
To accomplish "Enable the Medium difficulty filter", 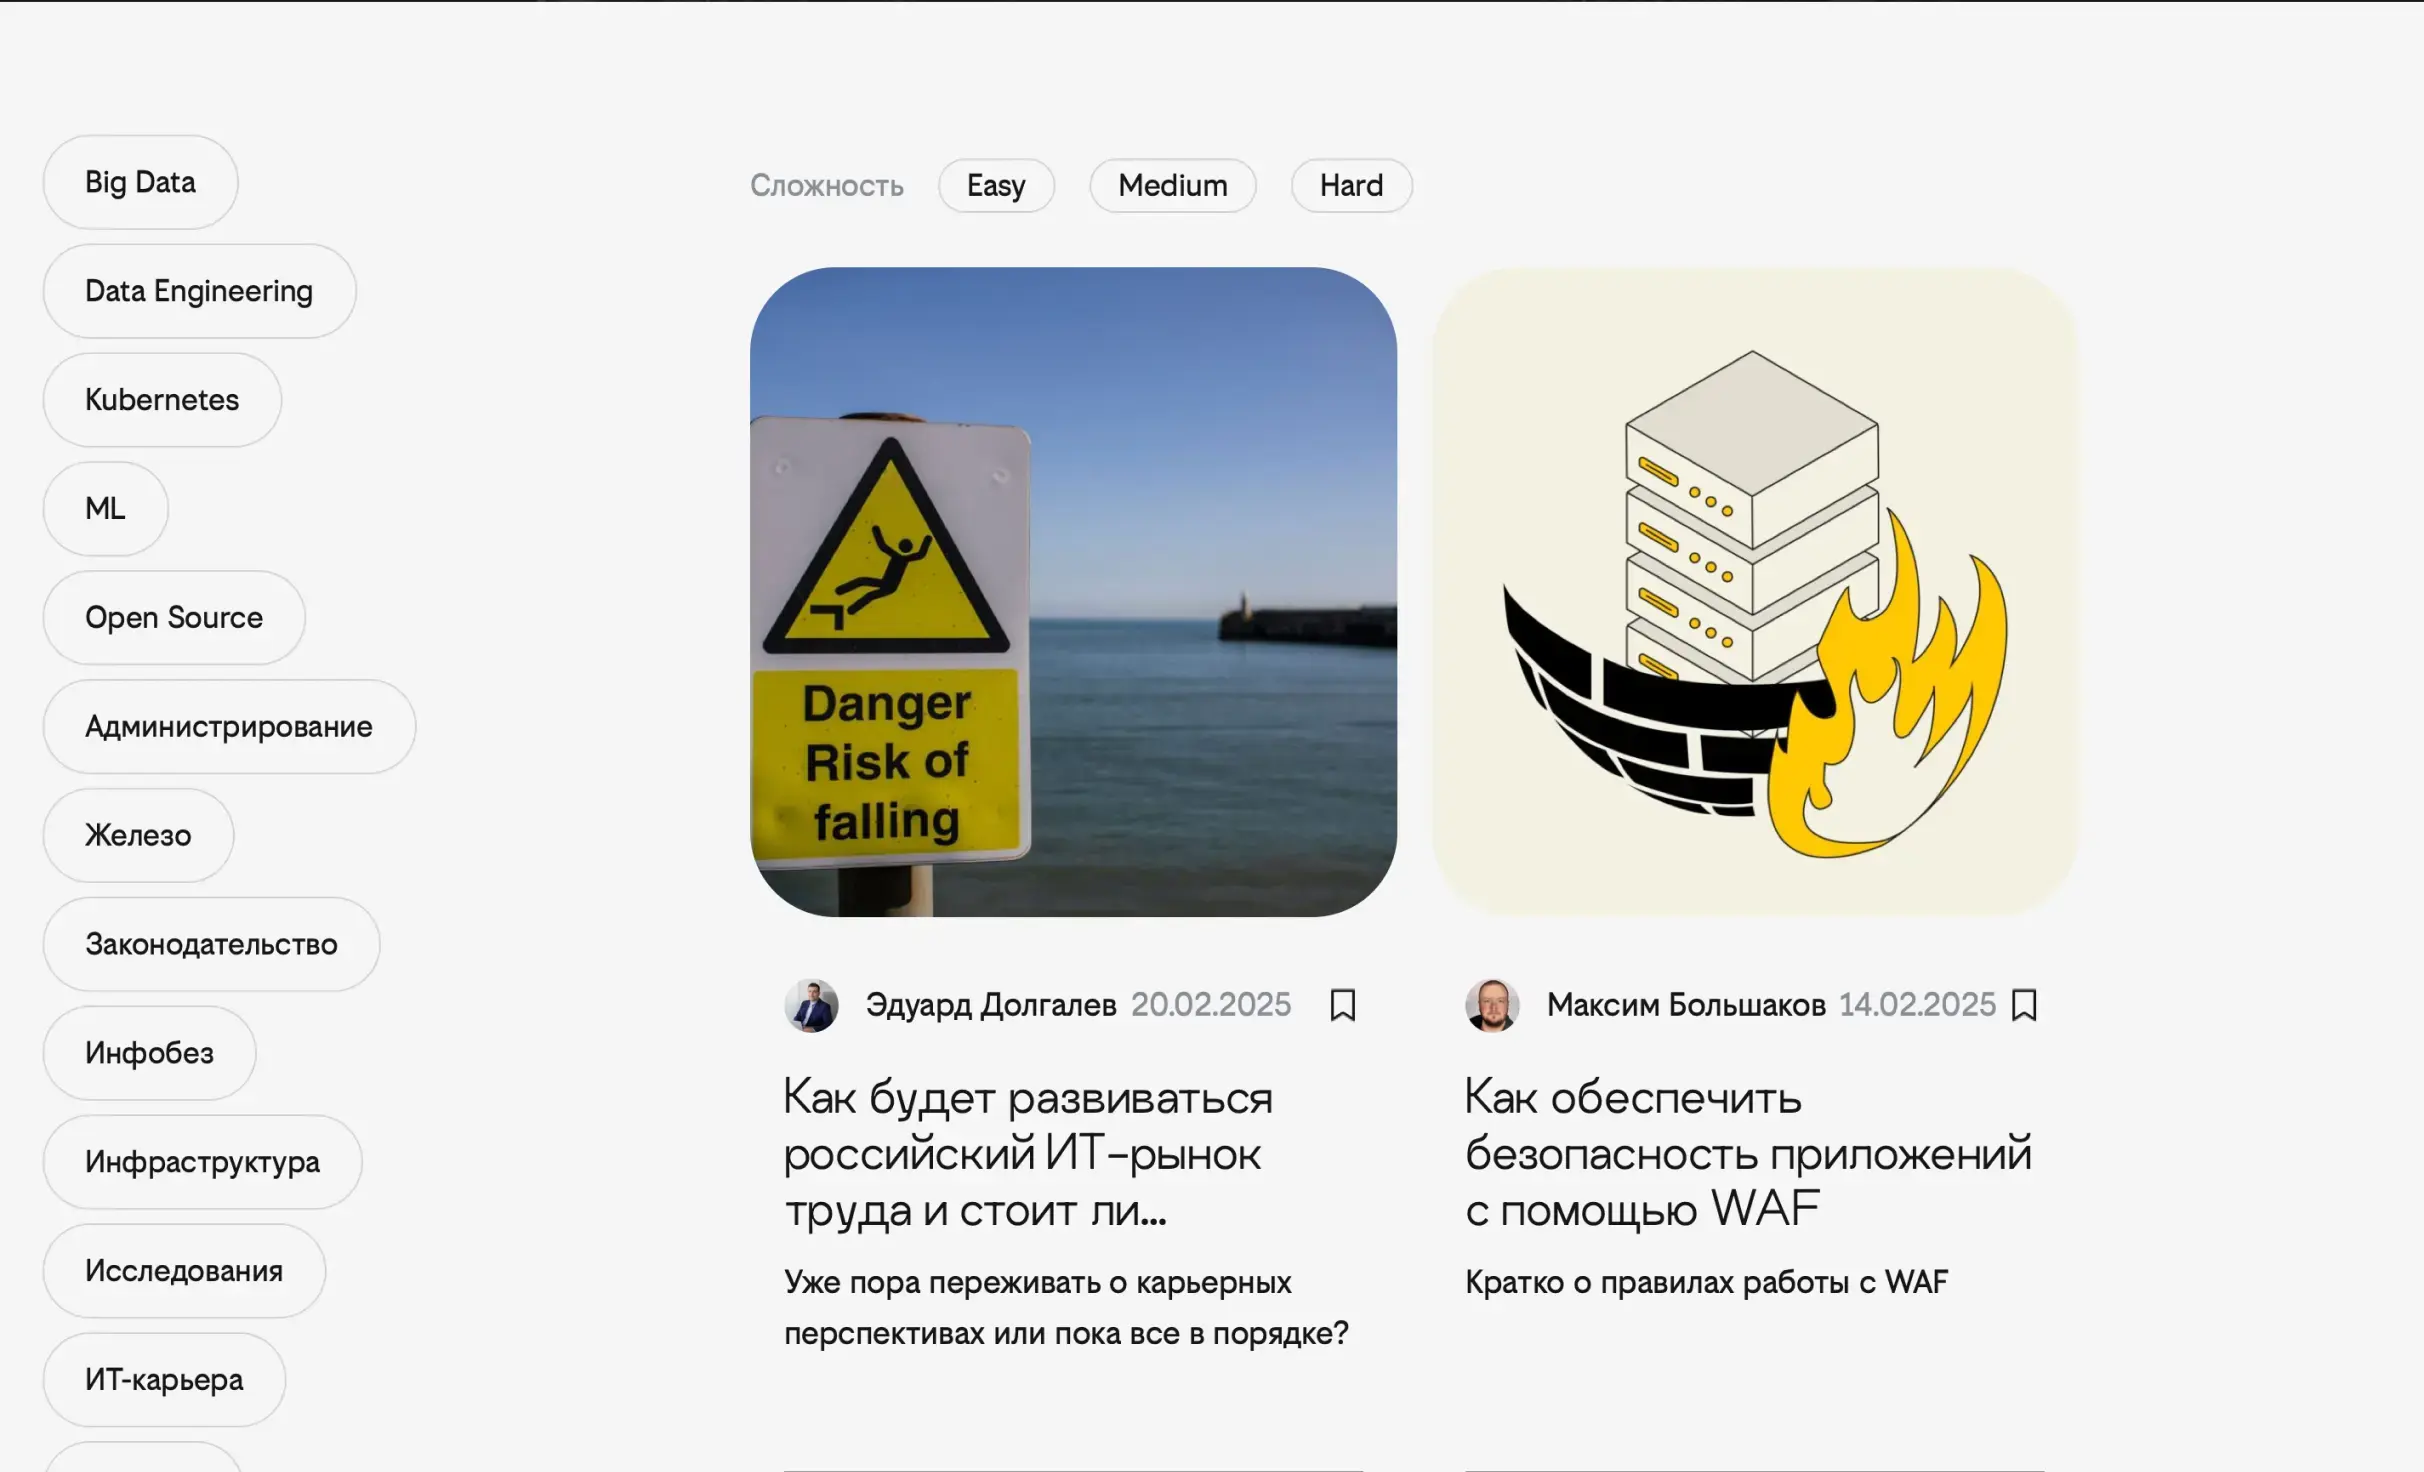I will point(1172,185).
